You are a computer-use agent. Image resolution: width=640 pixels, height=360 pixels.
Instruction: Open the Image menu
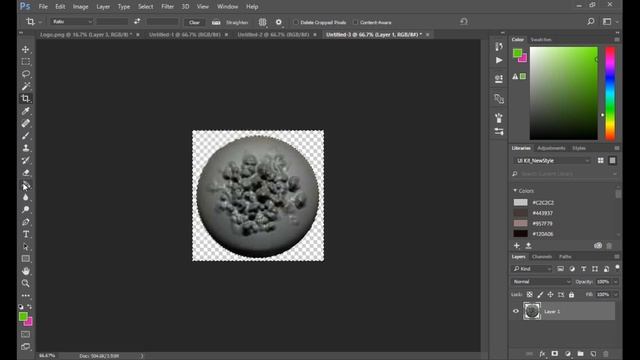click(80, 7)
